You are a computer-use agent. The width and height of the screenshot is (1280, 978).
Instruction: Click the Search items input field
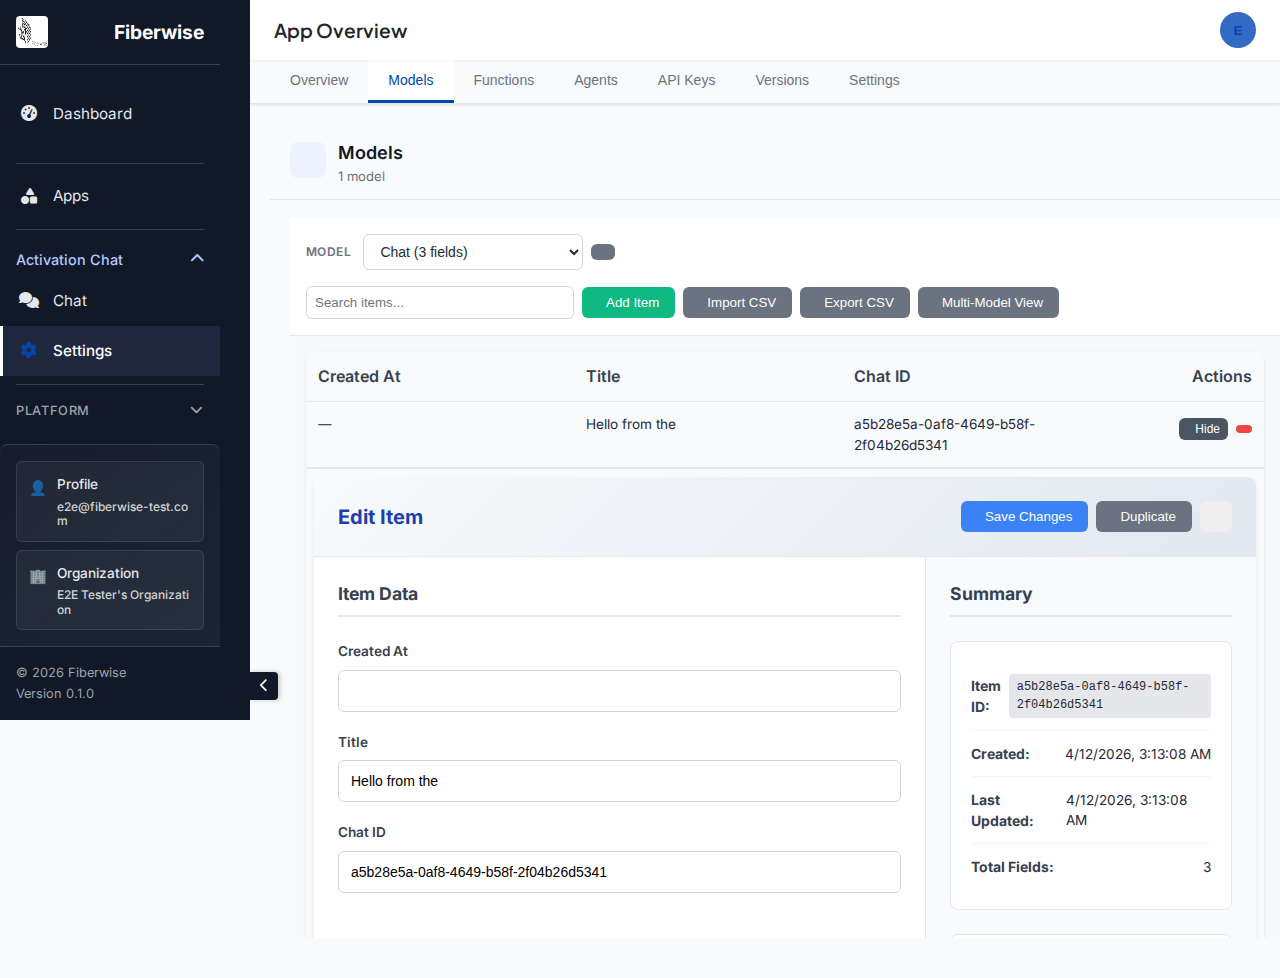439,303
